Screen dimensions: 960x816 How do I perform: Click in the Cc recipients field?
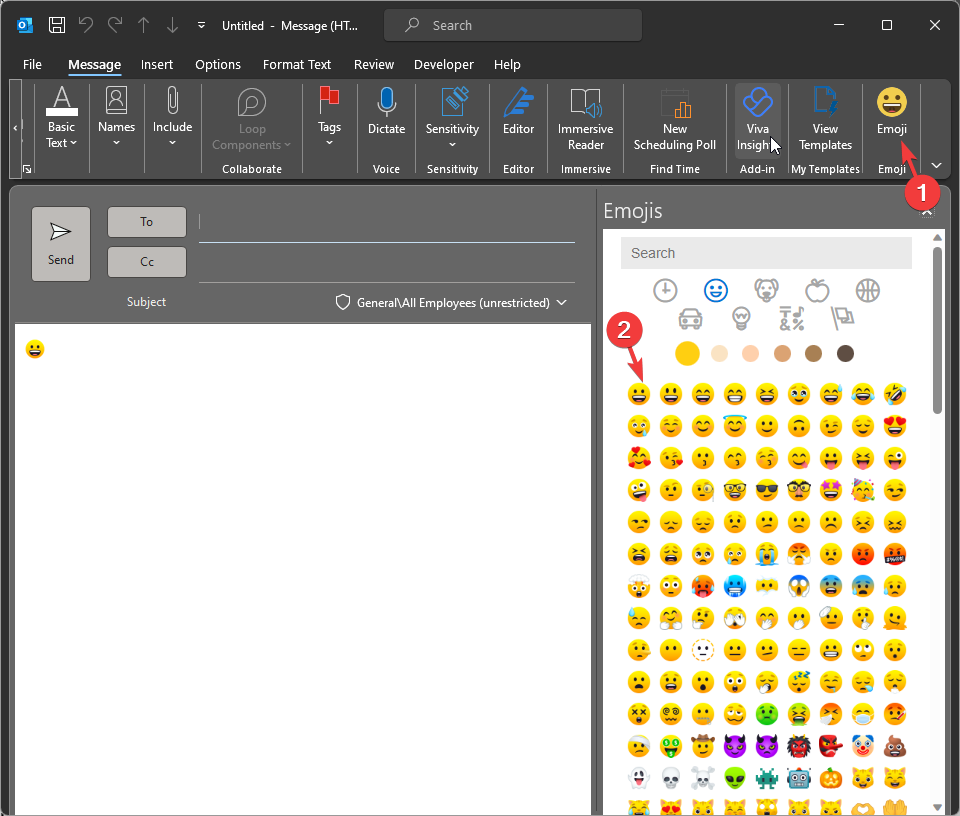coord(386,265)
